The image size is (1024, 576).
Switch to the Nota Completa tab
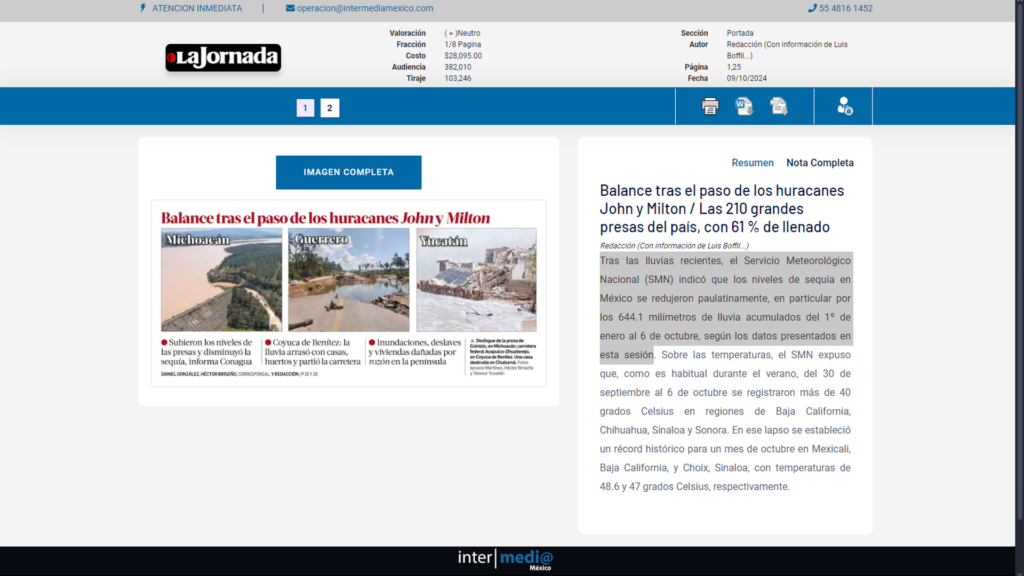(x=820, y=163)
